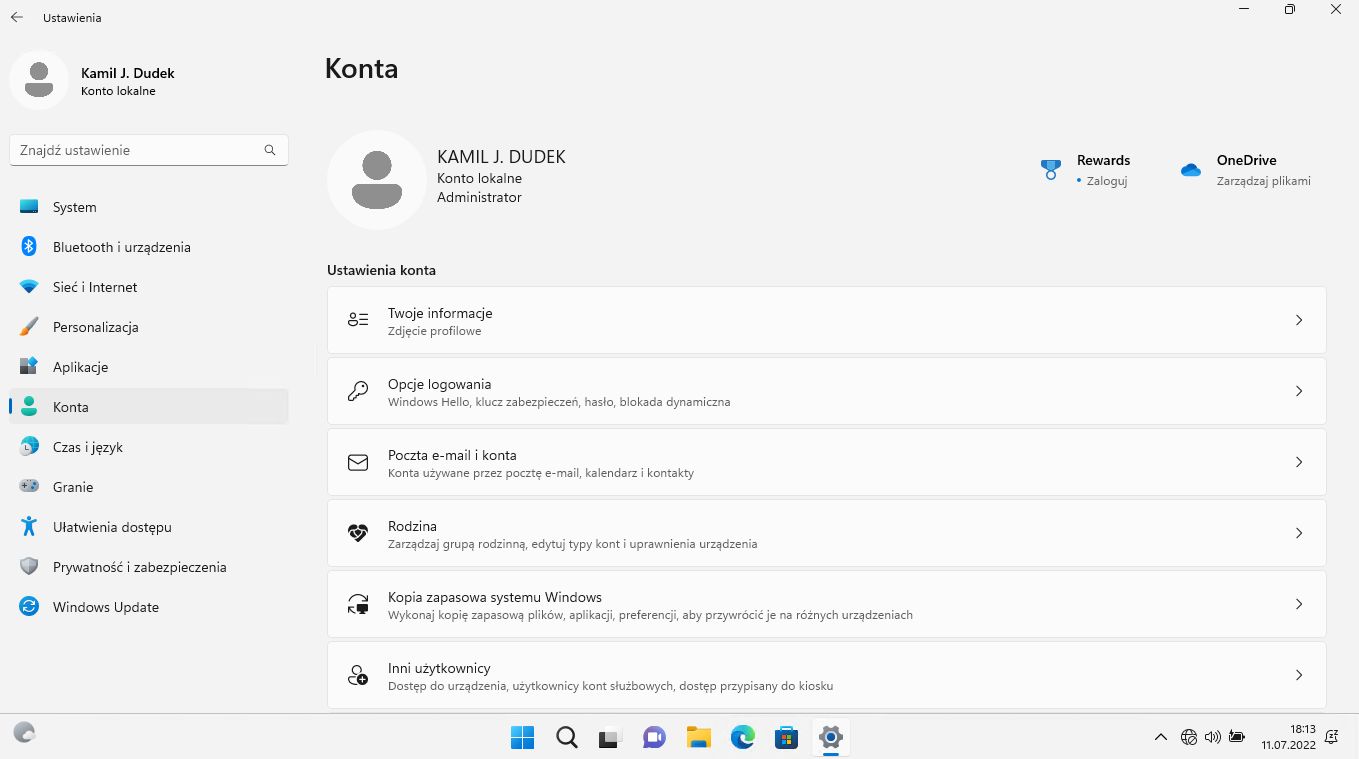This screenshot has height=759, width=1359.
Task: Open Zarządzaj plikami under OneDrive
Action: pyautogui.click(x=1263, y=181)
